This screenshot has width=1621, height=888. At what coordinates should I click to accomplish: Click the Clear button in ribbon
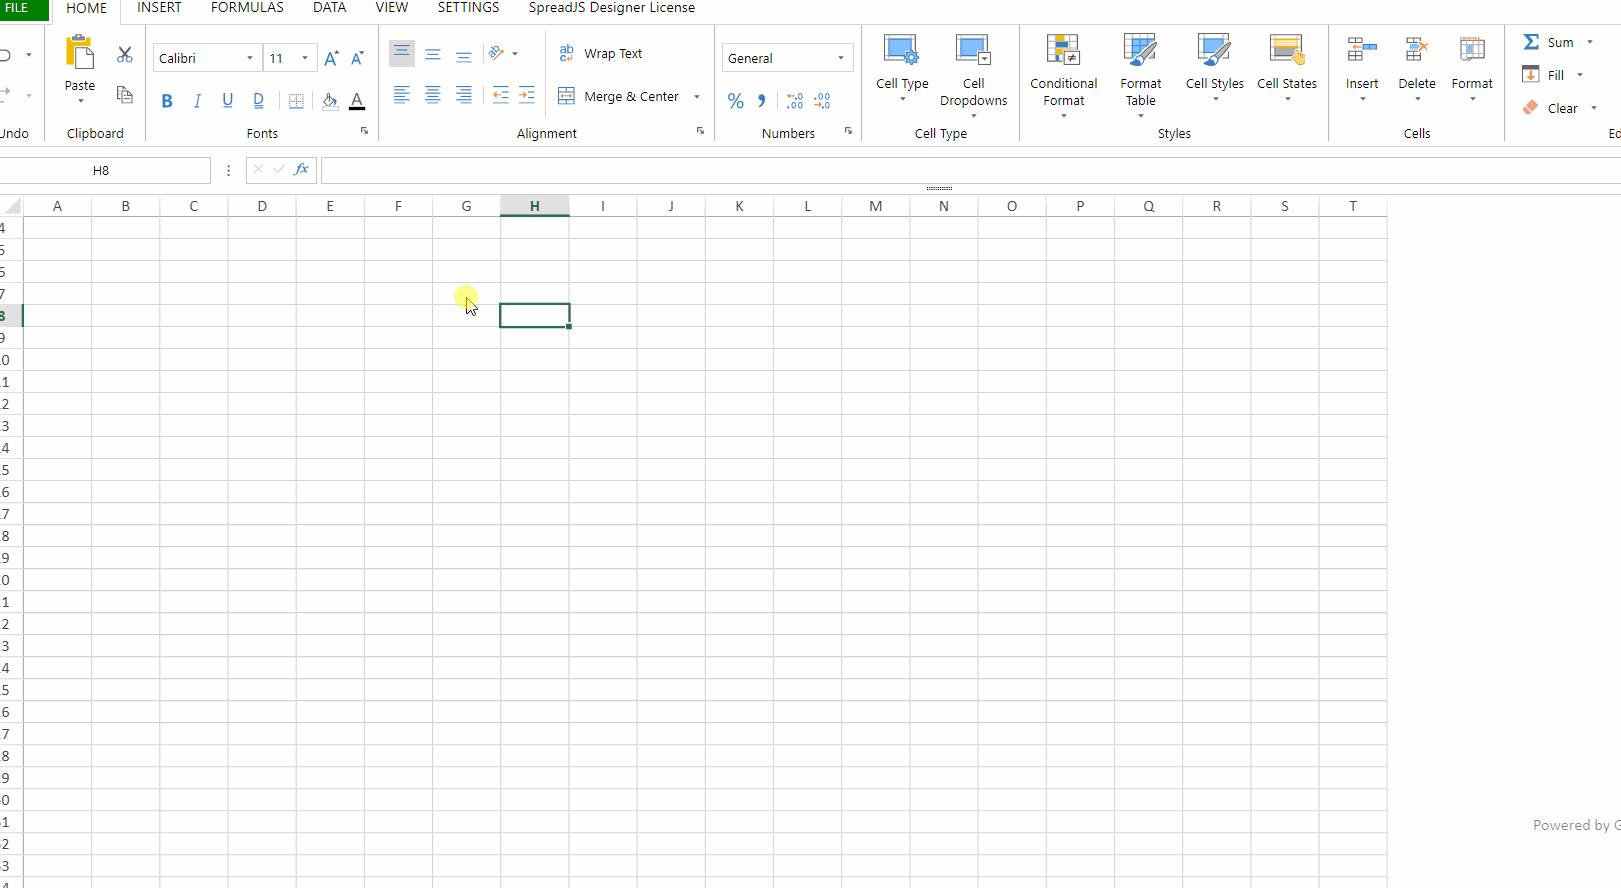pyautogui.click(x=1551, y=108)
